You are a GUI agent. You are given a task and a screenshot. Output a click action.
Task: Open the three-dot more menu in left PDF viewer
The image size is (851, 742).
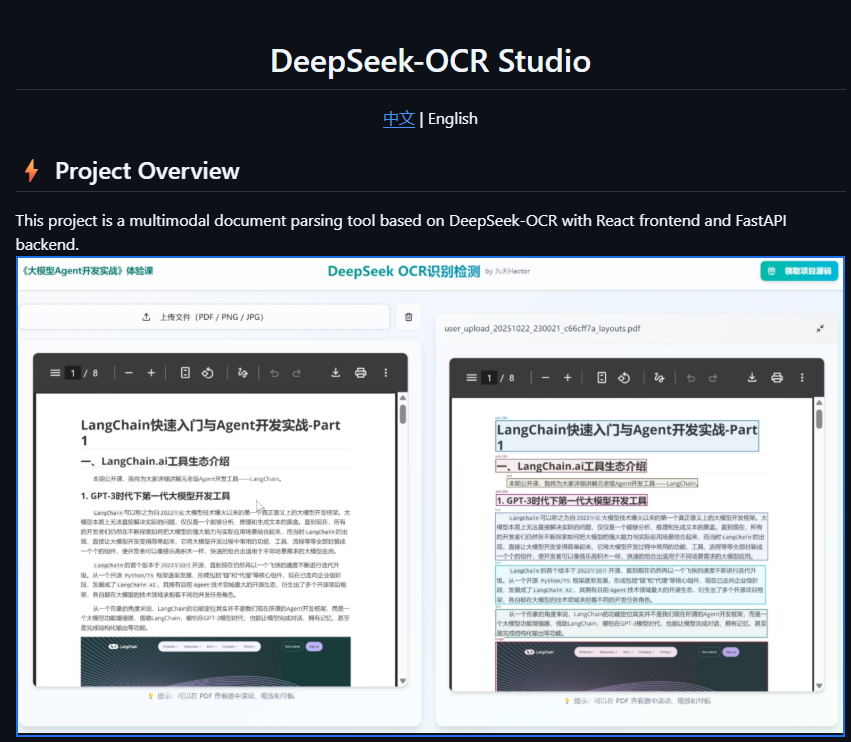tap(386, 373)
